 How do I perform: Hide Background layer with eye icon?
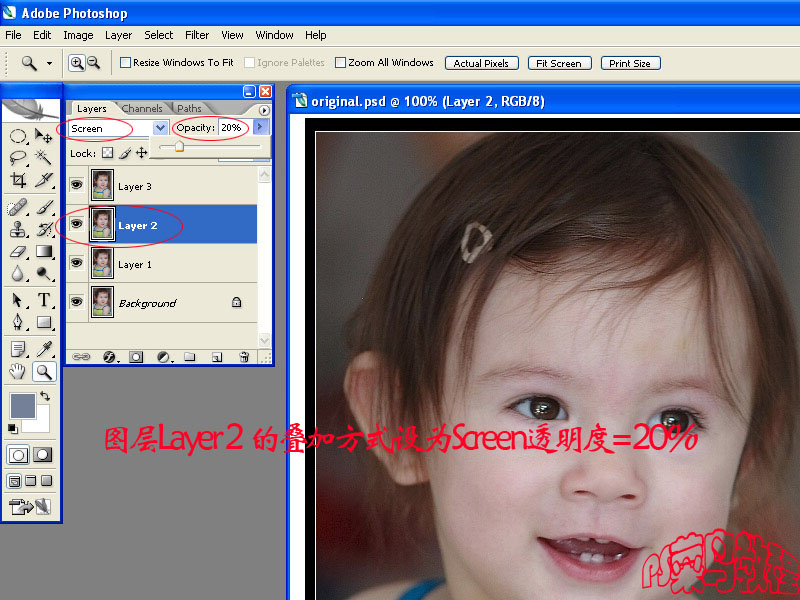77,301
